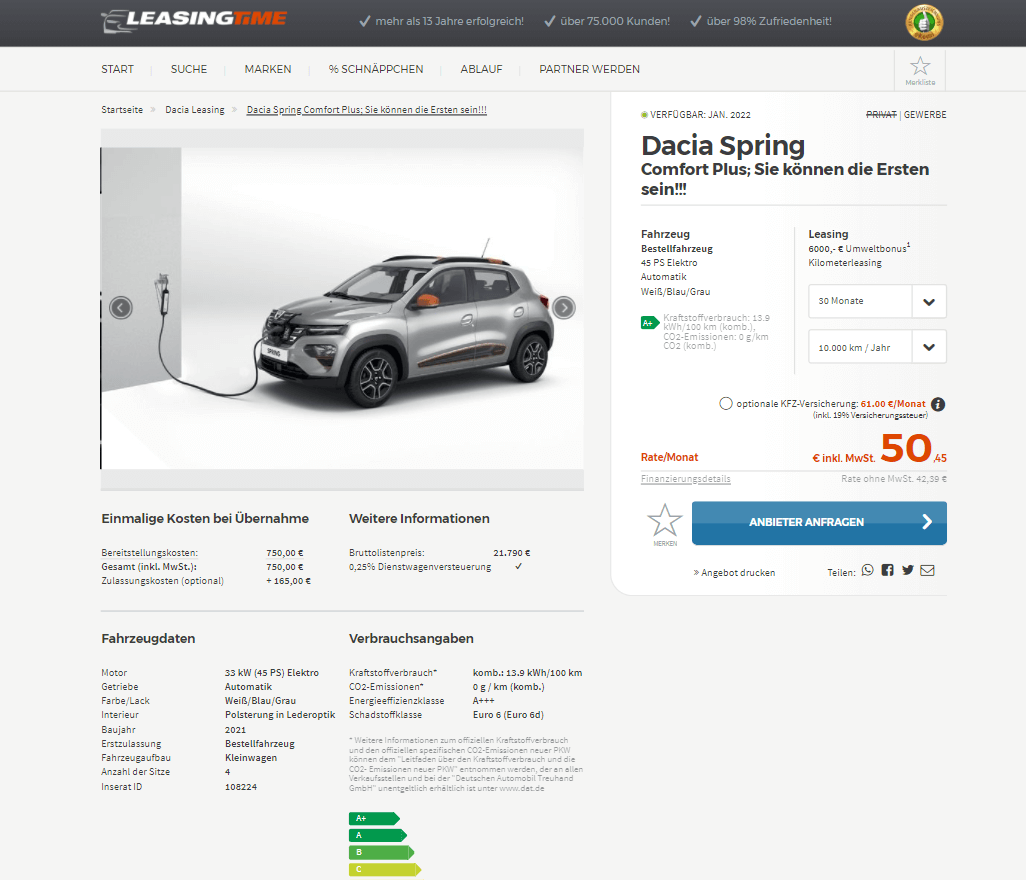Image resolution: width=1026 pixels, height=880 pixels.
Task: Select Rate ohne MwSt. 42,39 € text
Action: (894, 479)
